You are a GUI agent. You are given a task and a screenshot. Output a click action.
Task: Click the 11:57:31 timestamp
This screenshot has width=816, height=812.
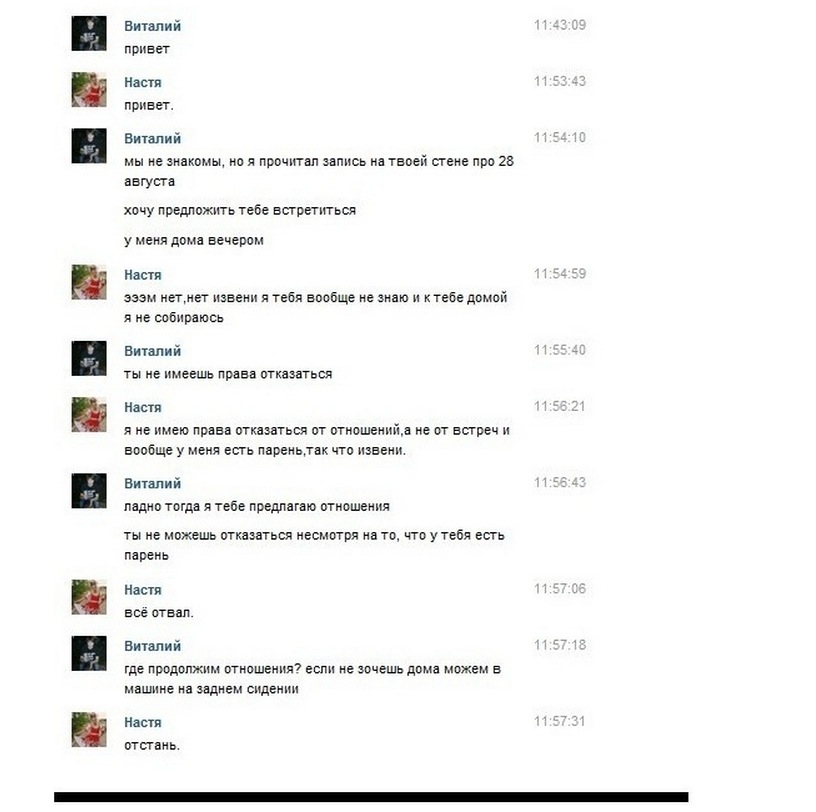[x=559, y=721]
